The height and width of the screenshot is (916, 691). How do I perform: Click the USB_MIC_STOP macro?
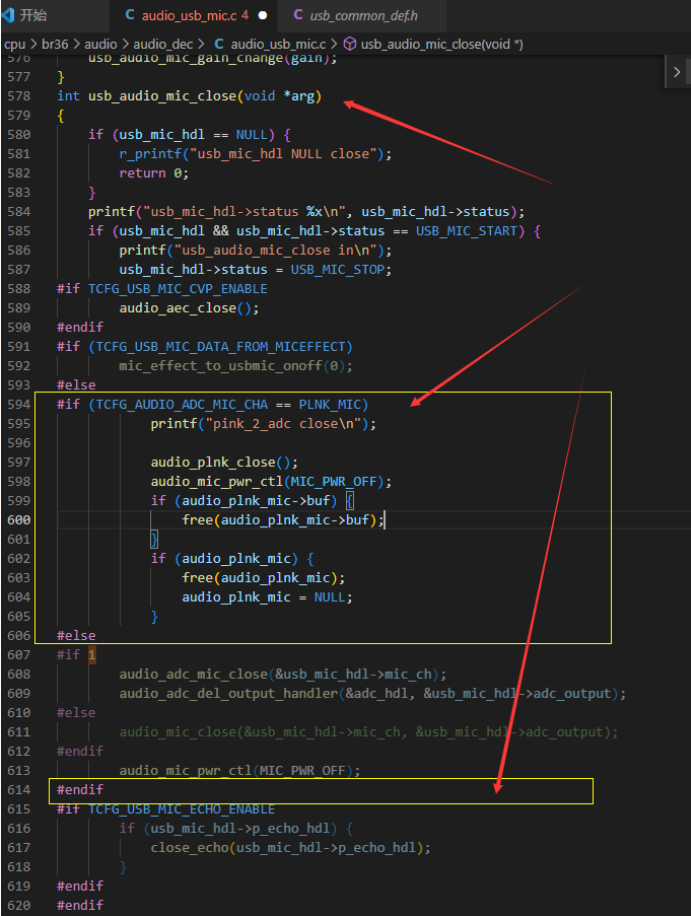(x=338, y=269)
